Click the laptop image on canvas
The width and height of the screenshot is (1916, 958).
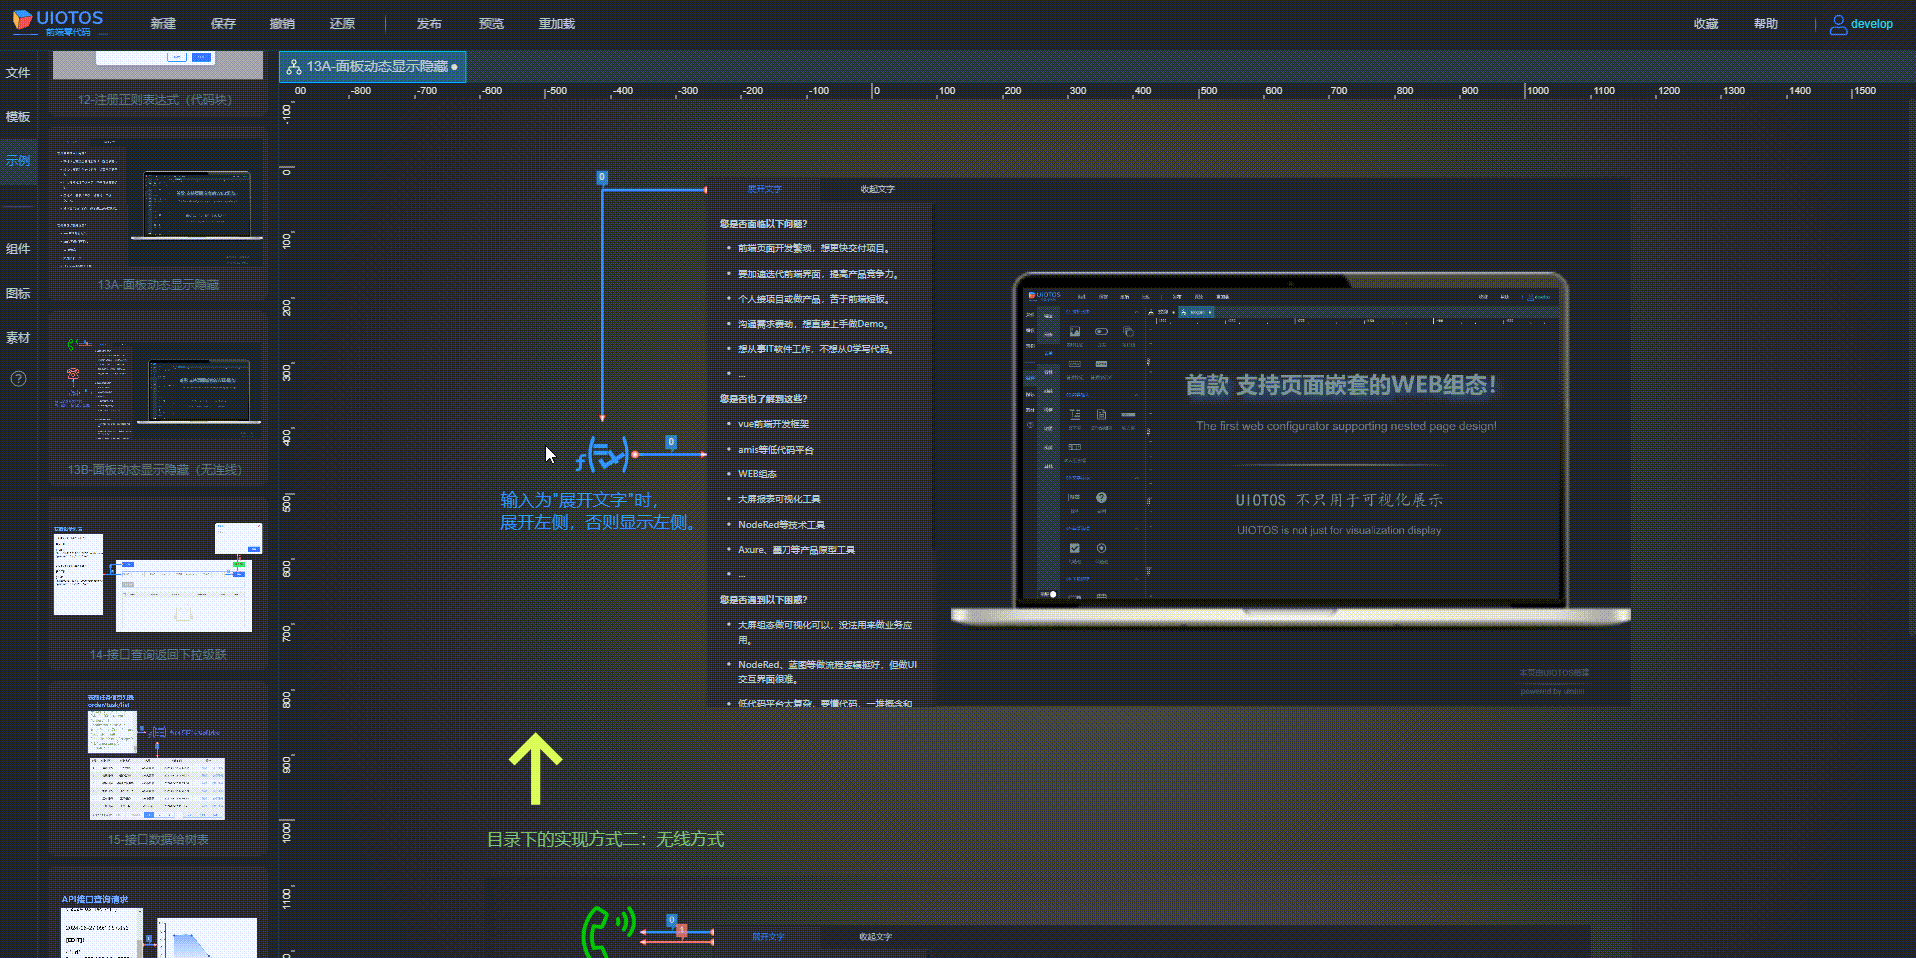coord(1290,445)
